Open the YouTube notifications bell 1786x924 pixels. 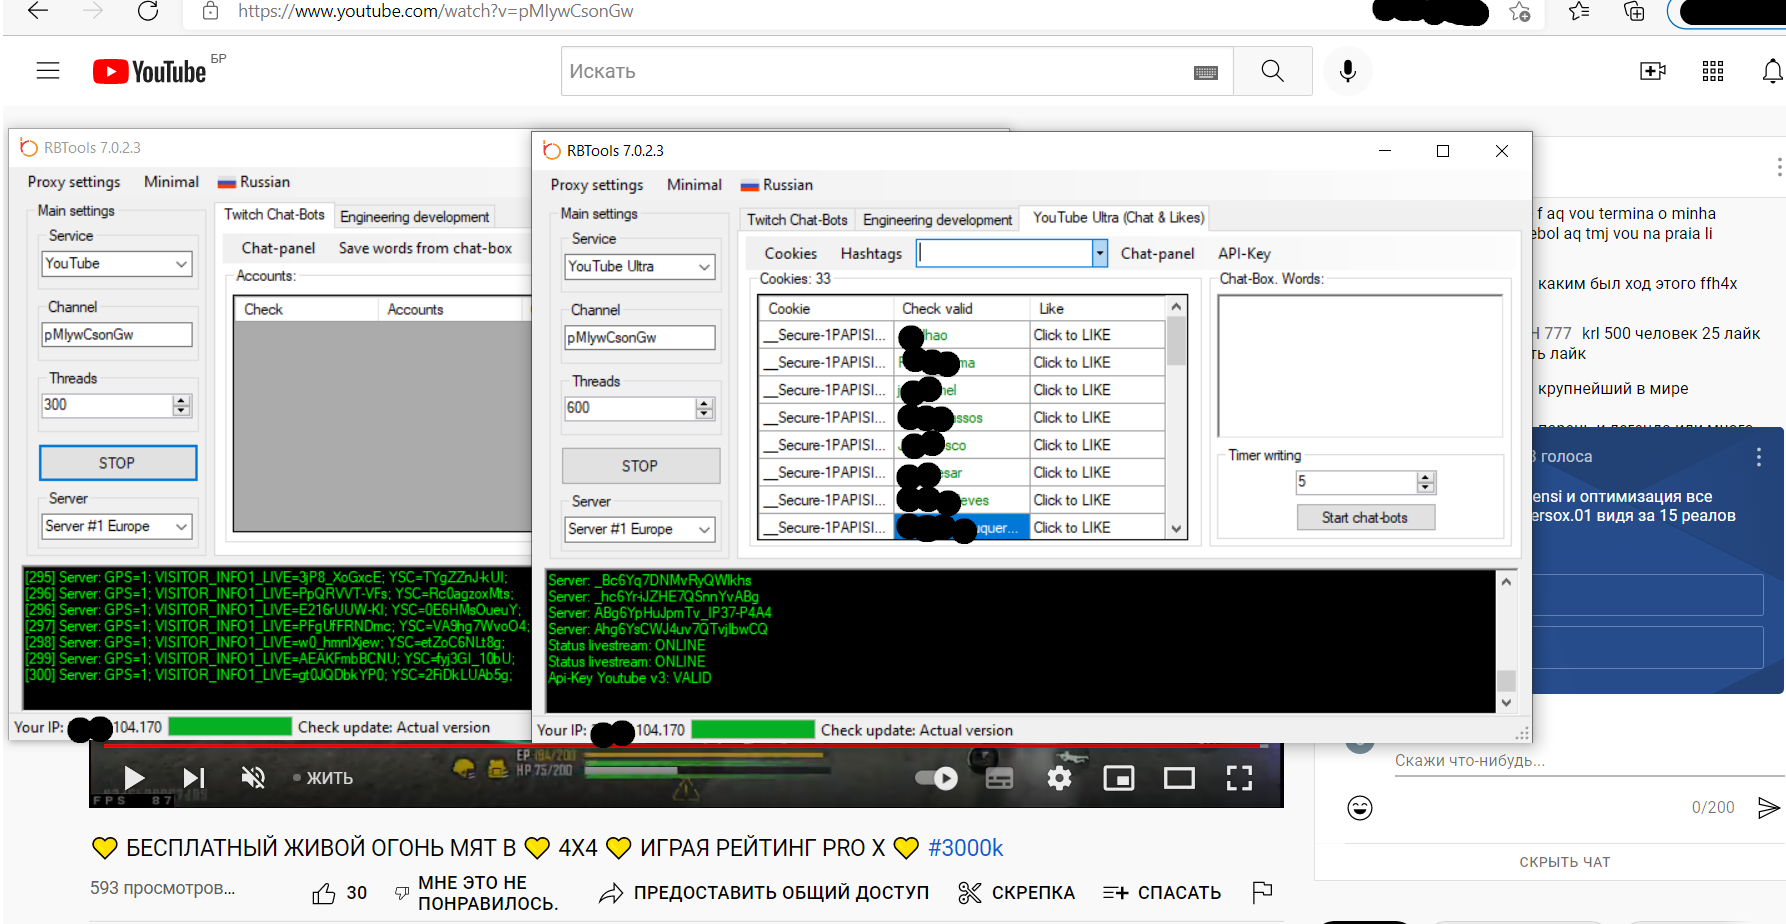pos(1771,71)
